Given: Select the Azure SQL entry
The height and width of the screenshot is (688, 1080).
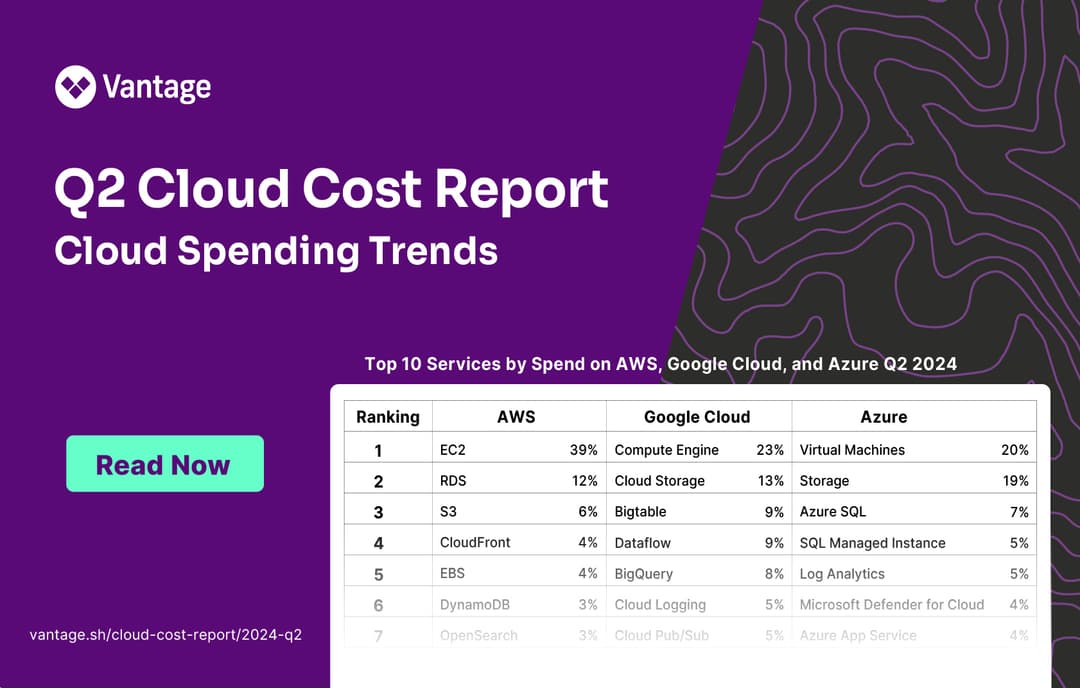Looking at the screenshot, I should (833, 512).
